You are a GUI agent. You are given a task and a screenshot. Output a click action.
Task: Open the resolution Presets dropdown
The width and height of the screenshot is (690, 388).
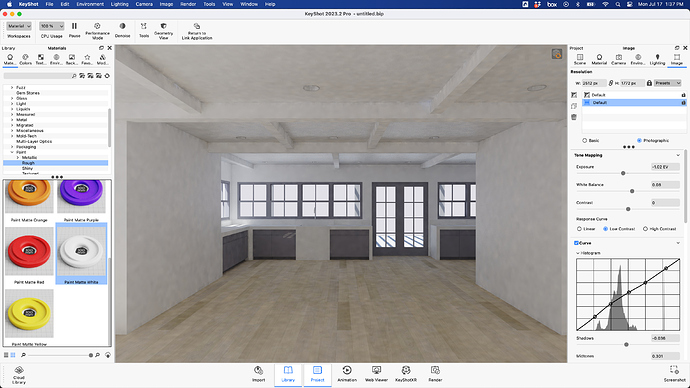click(668, 83)
